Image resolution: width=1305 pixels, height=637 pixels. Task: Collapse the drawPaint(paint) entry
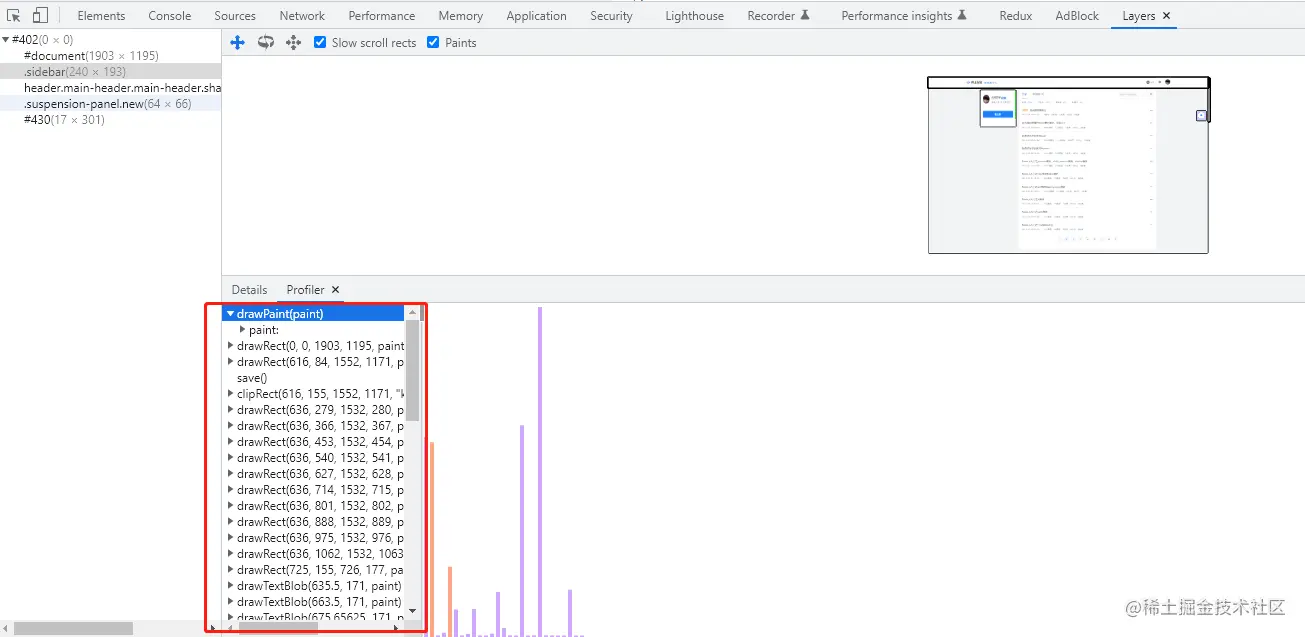[x=231, y=314]
